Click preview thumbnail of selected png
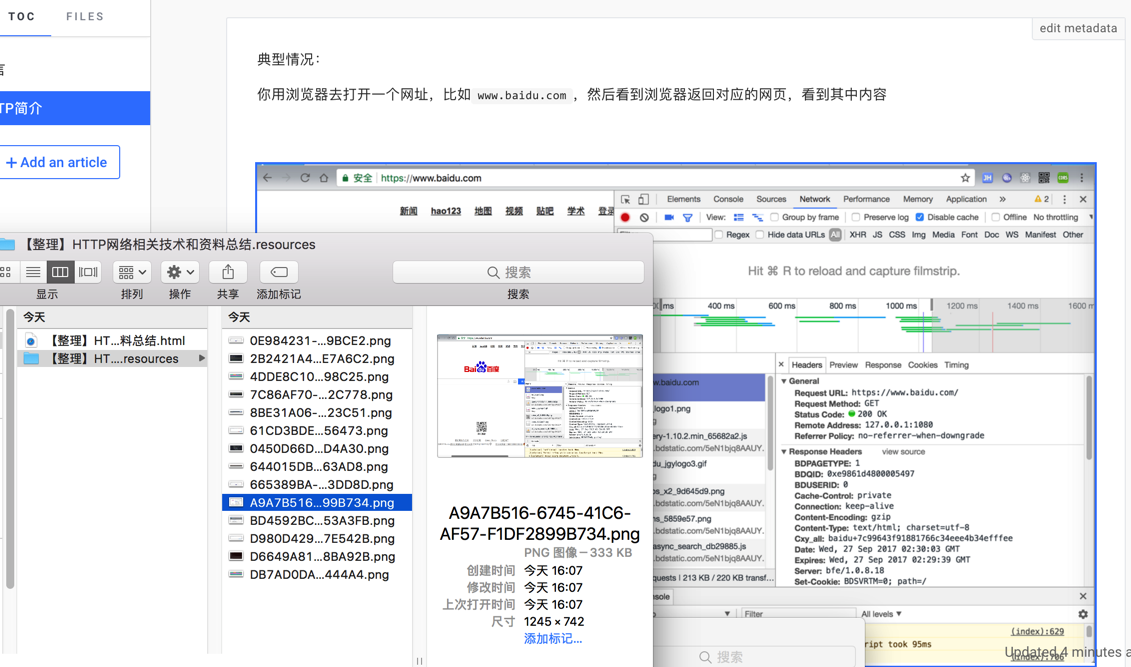This screenshot has height=667, width=1131. click(x=540, y=396)
